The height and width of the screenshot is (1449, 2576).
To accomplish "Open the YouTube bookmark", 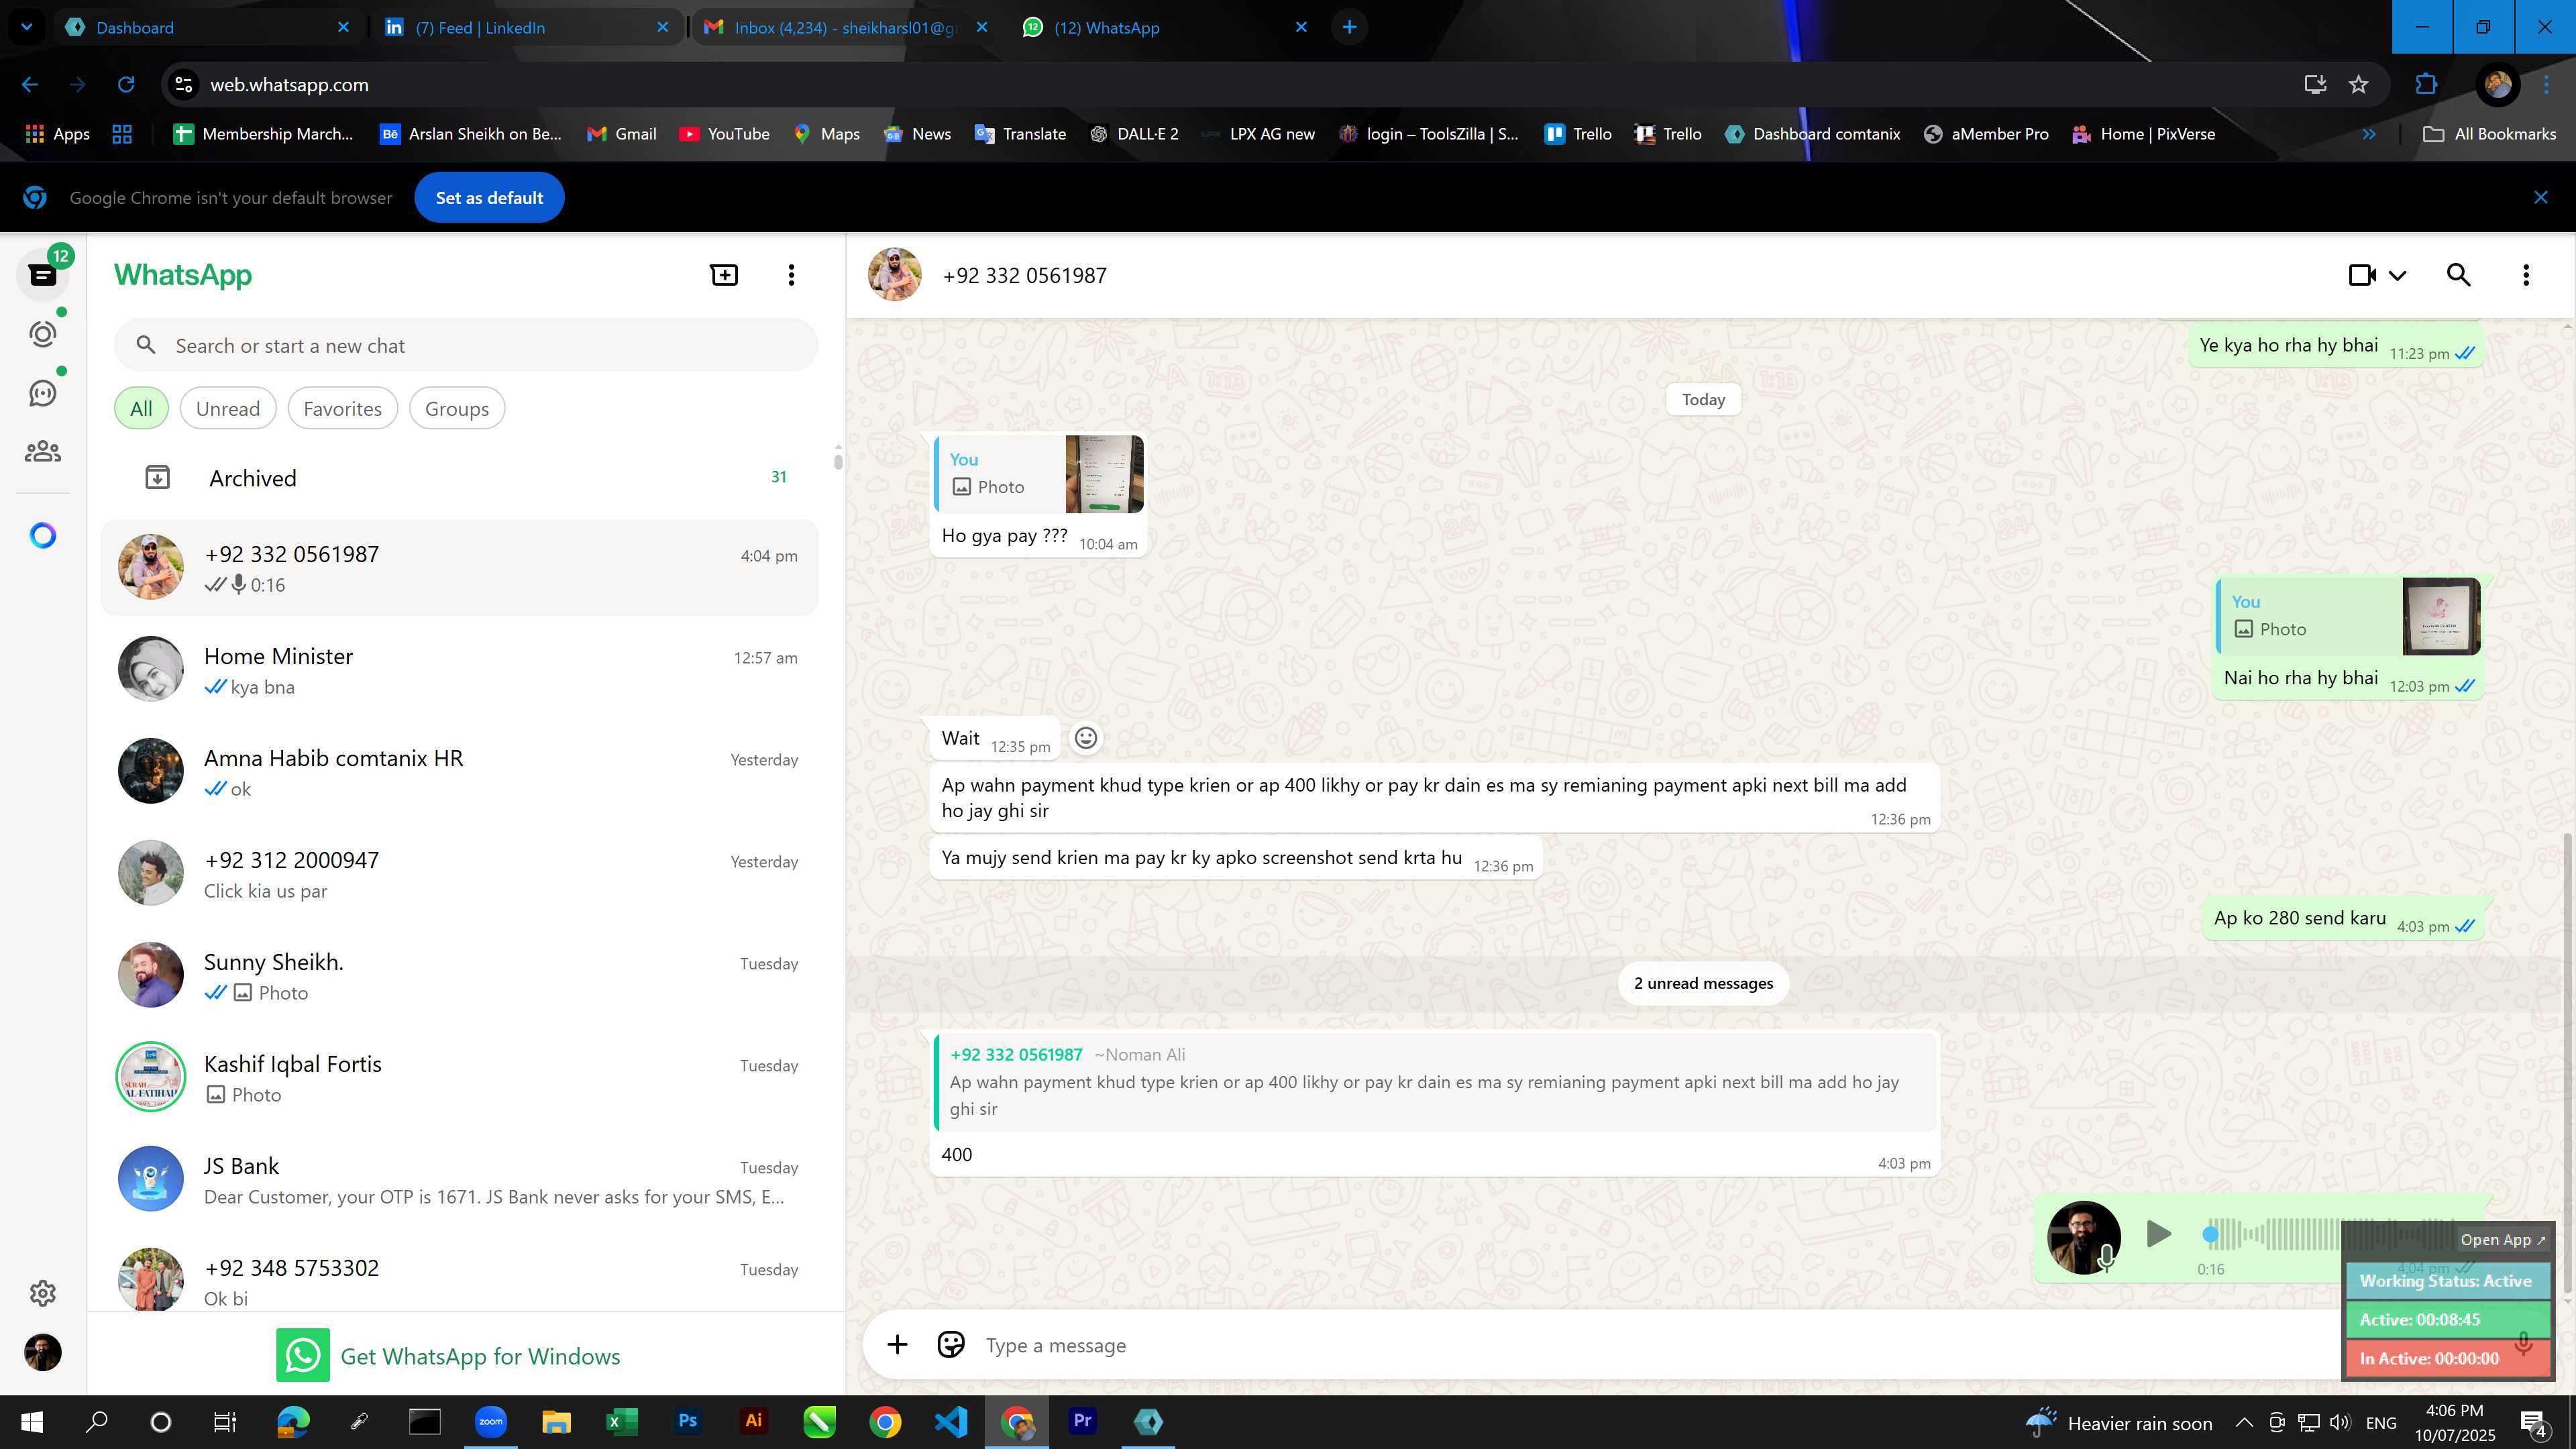I will [724, 134].
